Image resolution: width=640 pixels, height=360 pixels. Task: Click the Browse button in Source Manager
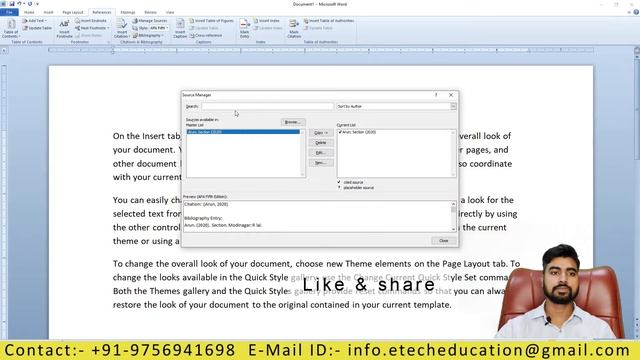tap(293, 122)
